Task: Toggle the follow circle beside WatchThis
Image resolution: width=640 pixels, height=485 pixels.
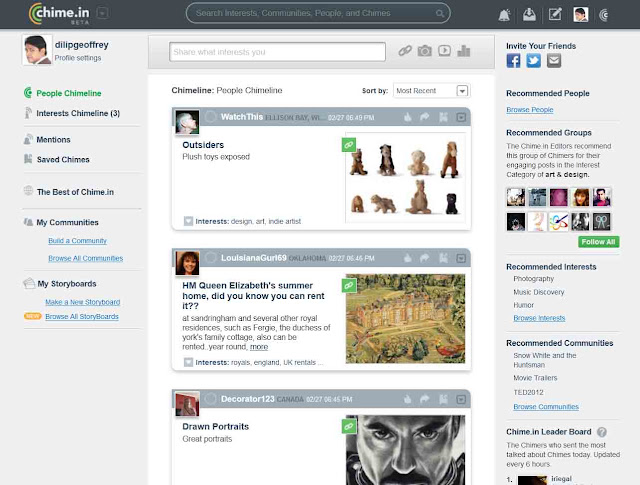Action: (210, 117)
